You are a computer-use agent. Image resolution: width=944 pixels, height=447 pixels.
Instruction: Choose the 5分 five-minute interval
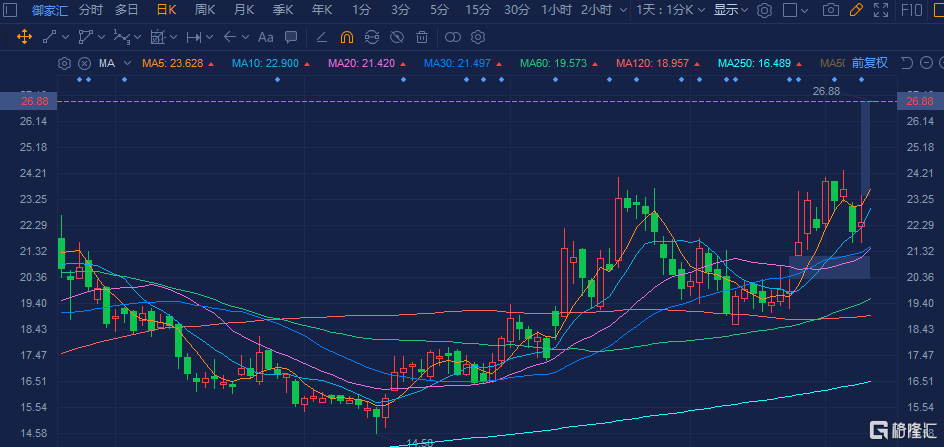point(439,10)
